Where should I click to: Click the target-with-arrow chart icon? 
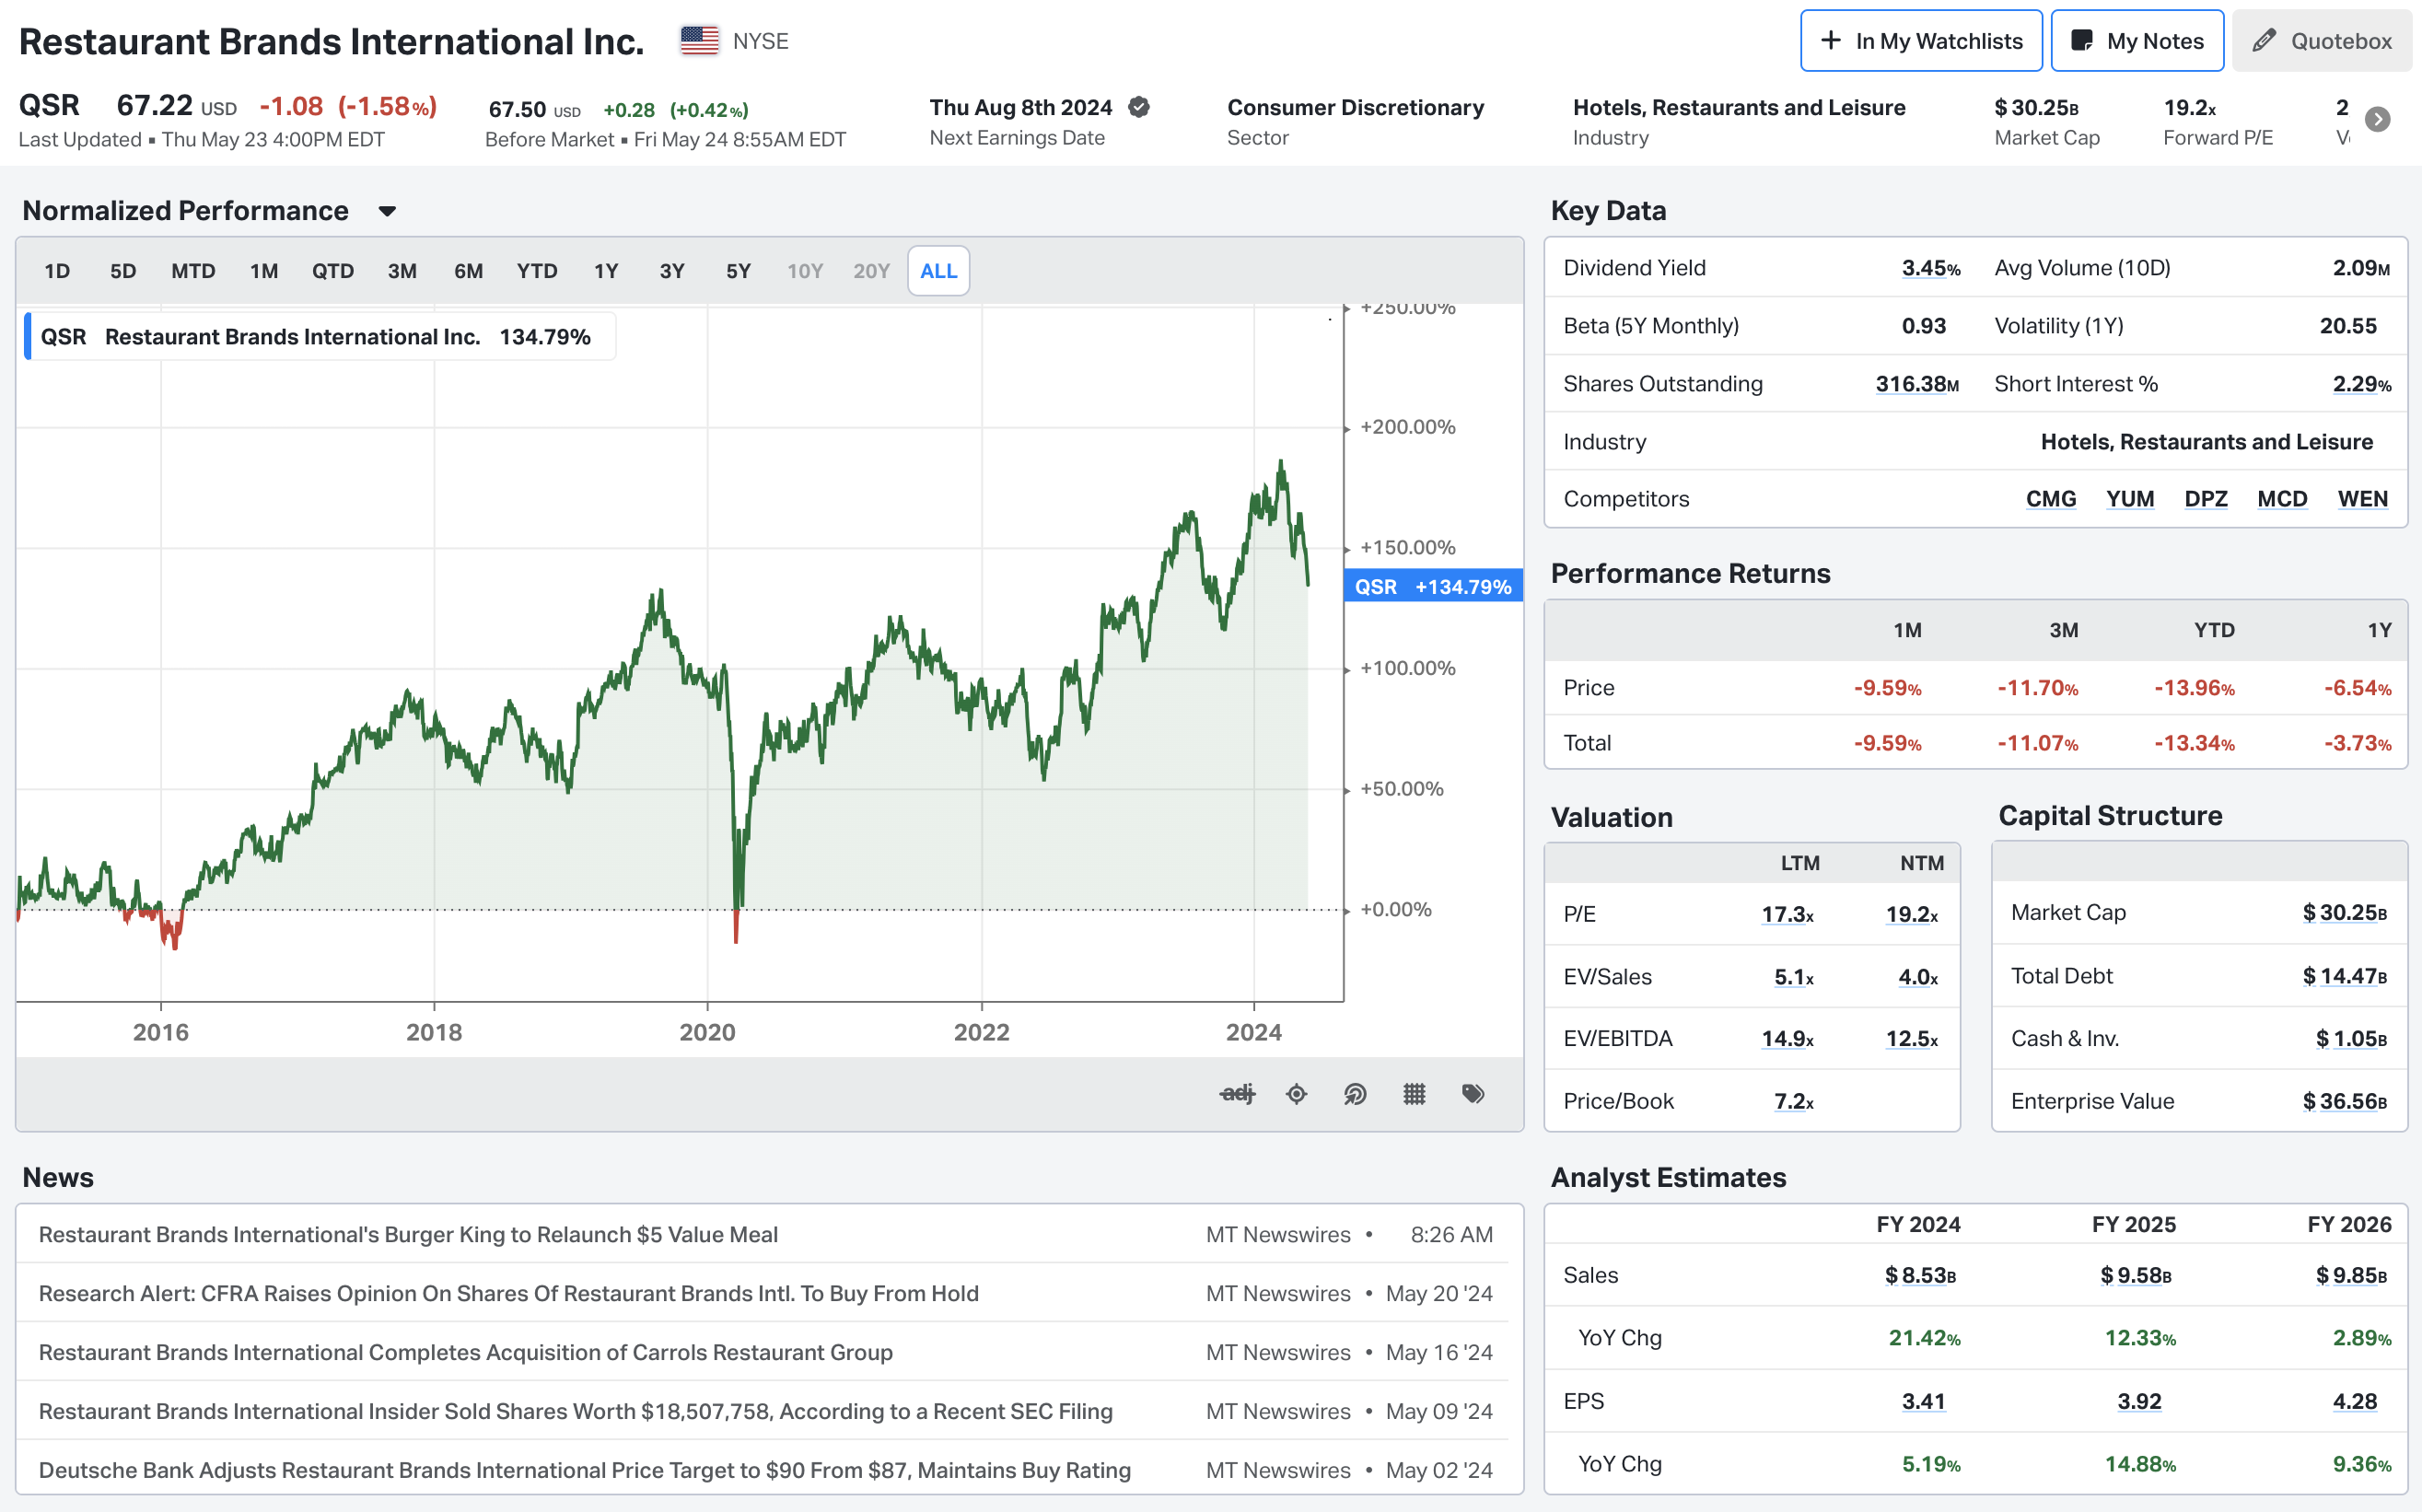click(1355, 1093)
